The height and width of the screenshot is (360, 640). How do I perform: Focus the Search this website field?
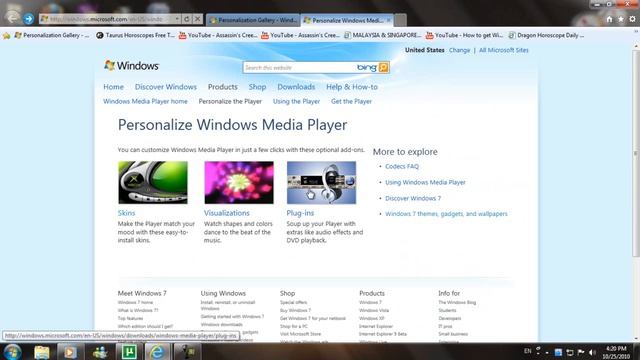pos(300,67)
